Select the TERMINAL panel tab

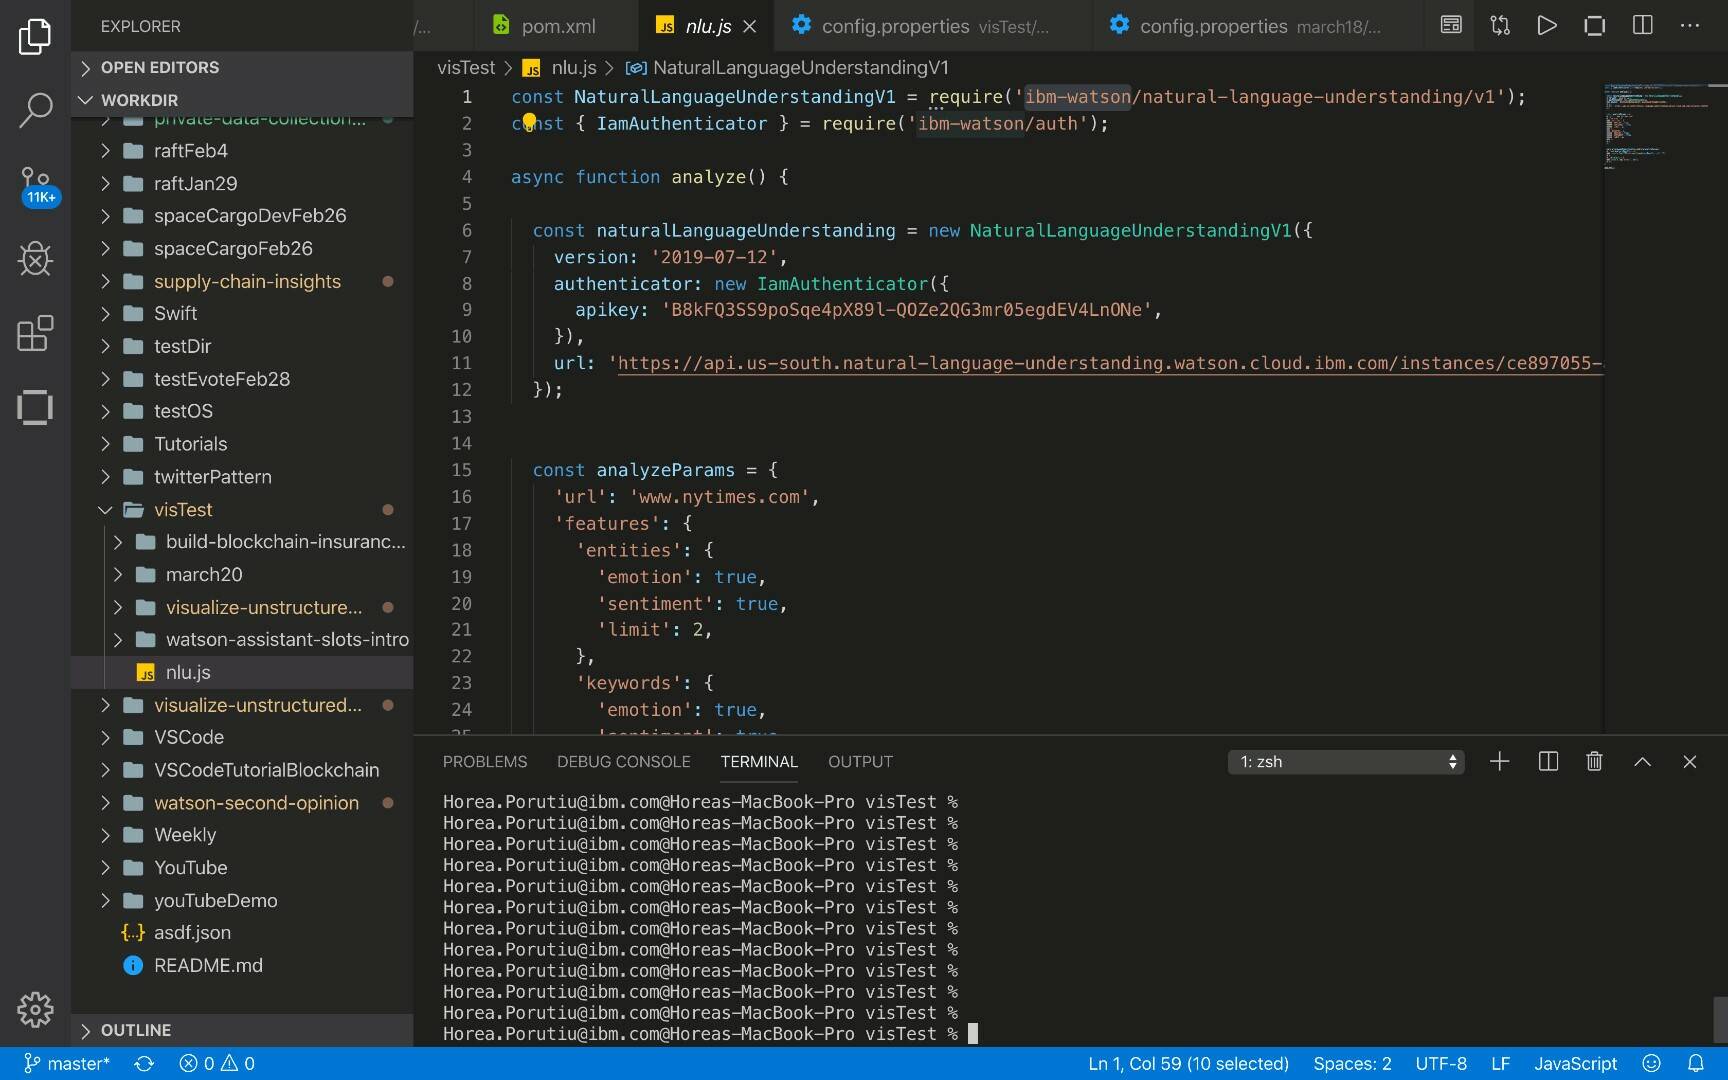(x=759, y=762)
